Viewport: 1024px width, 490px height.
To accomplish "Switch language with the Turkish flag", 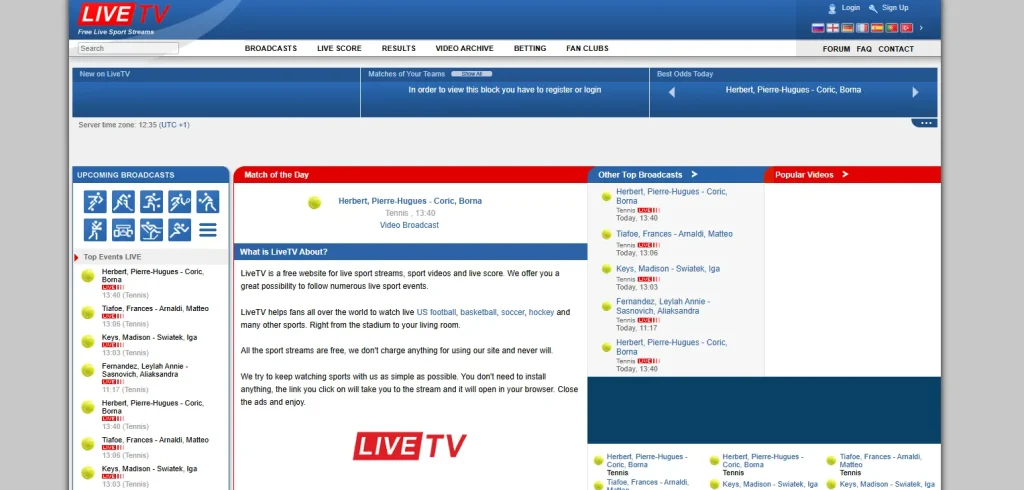I will pyautogui.click(x=906, y=28).
